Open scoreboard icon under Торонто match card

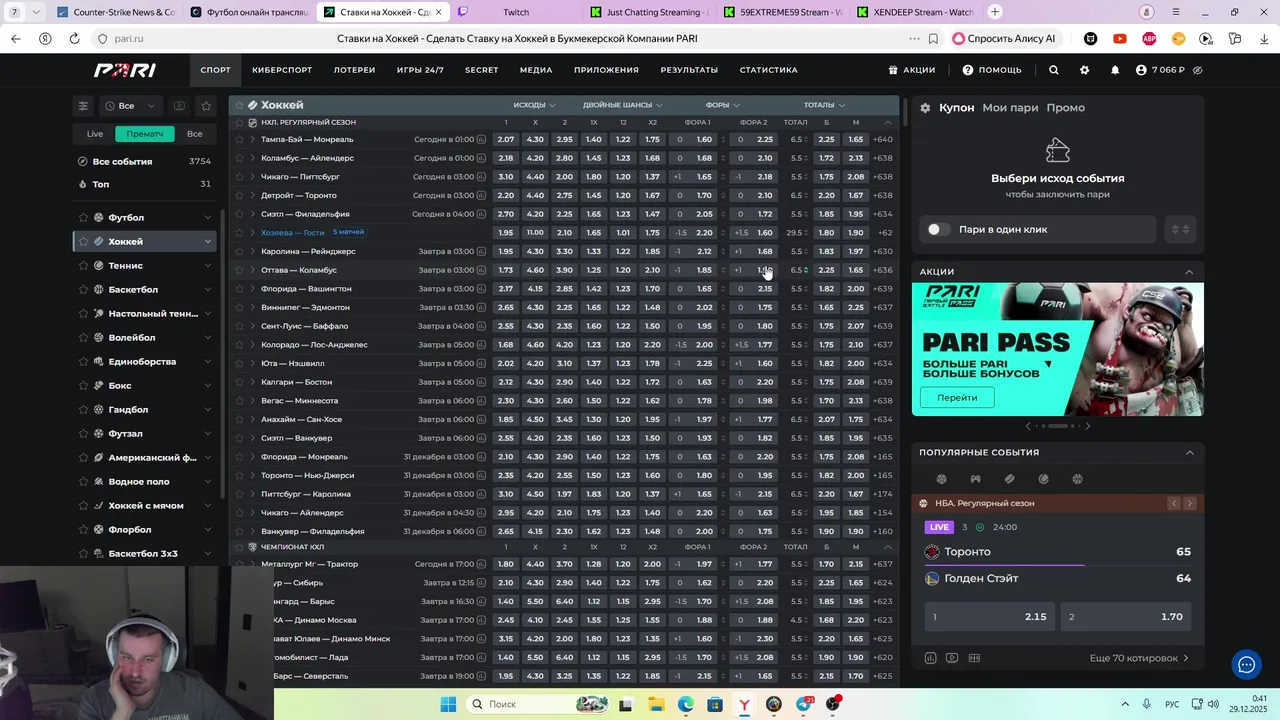tap(974, 658)
